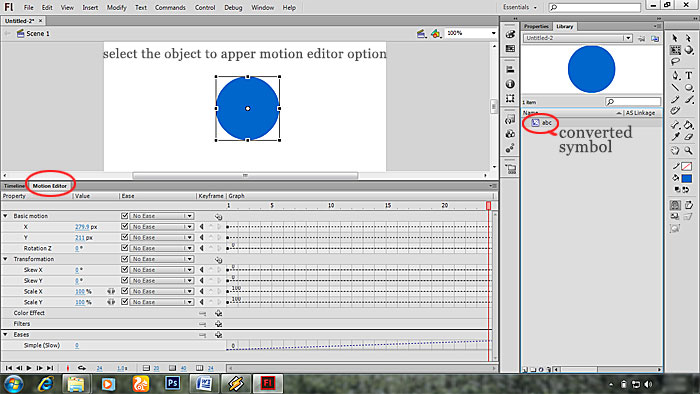Toggle ease checkbox for Y property
This screenshot has width=700, height=394.
(125, 237)
